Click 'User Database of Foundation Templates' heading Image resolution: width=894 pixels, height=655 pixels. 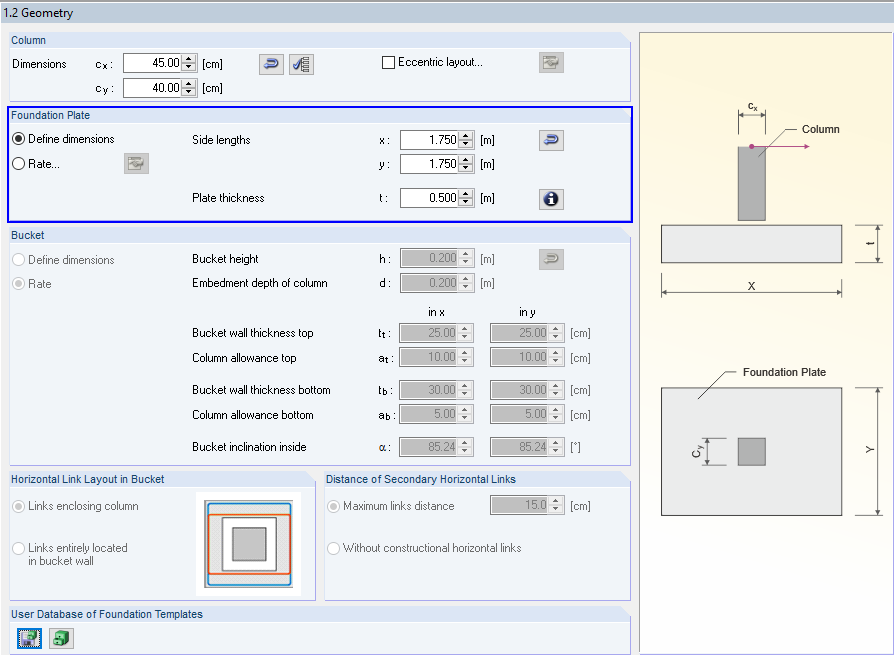[x=107, y=614]
